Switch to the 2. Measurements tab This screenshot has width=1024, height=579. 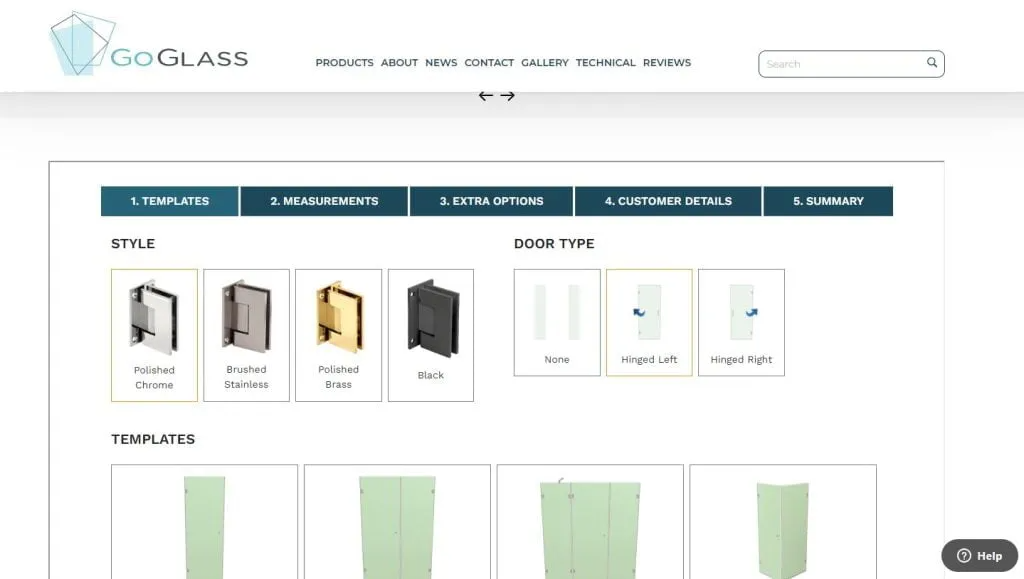click(x=324, y=201)
